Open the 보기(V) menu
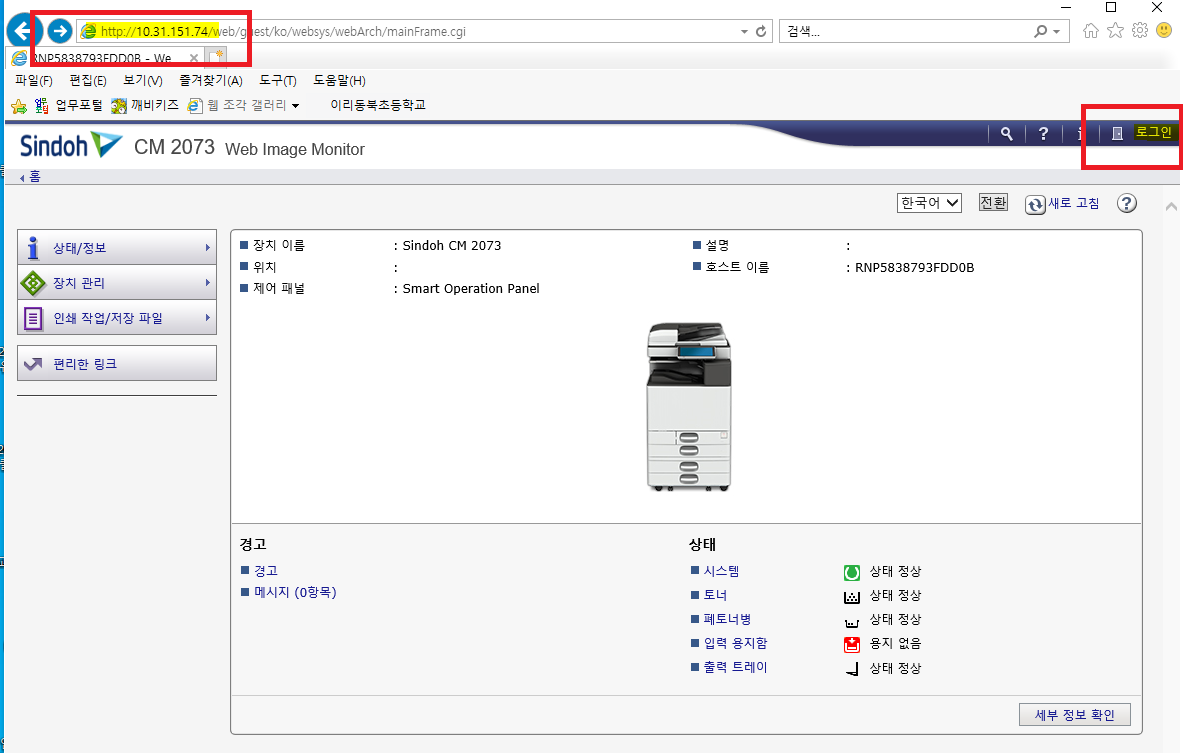 [x=143, y=81]
